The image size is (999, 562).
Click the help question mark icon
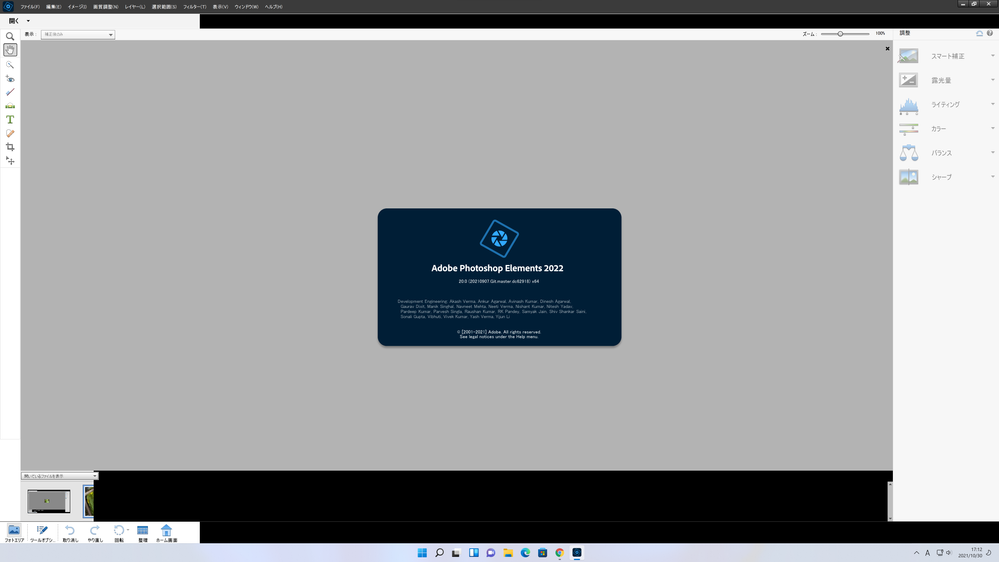[x=989, y=33]
